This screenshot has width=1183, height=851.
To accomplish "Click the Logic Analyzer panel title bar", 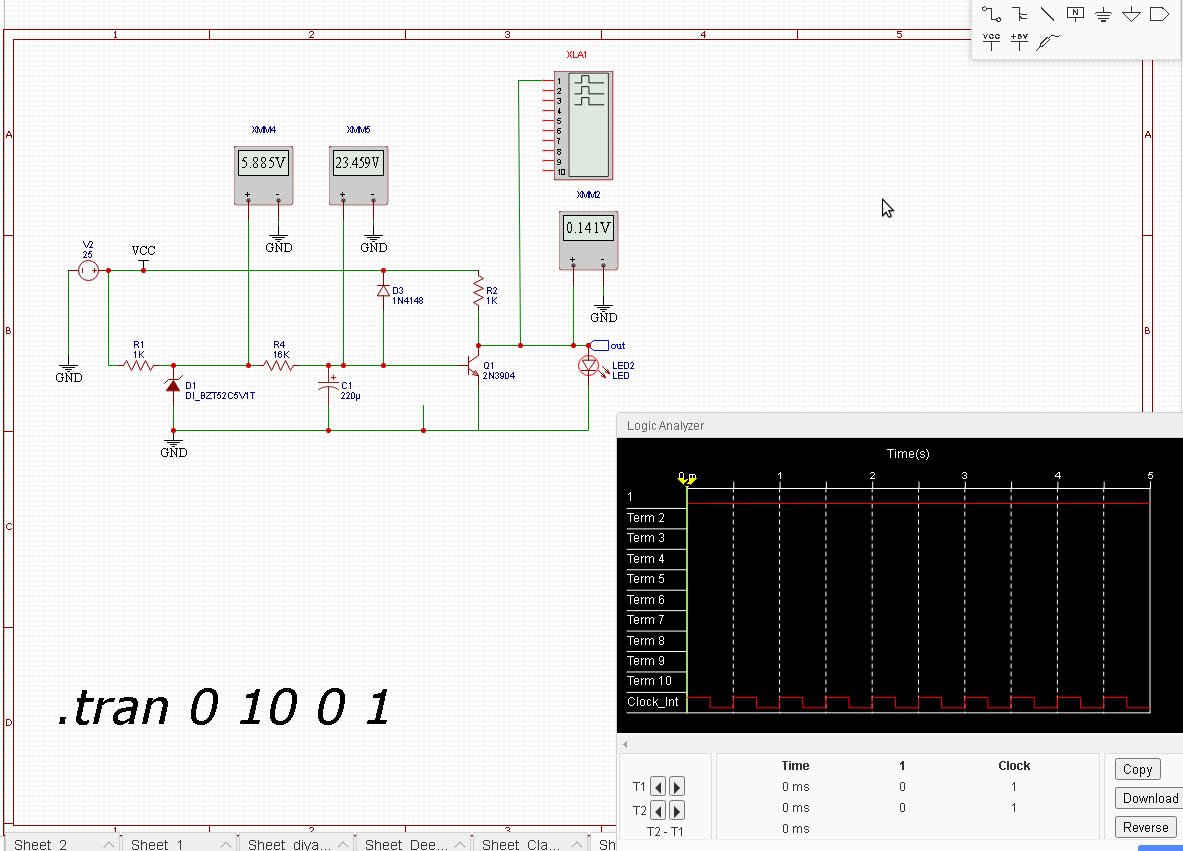I will 899,426.
